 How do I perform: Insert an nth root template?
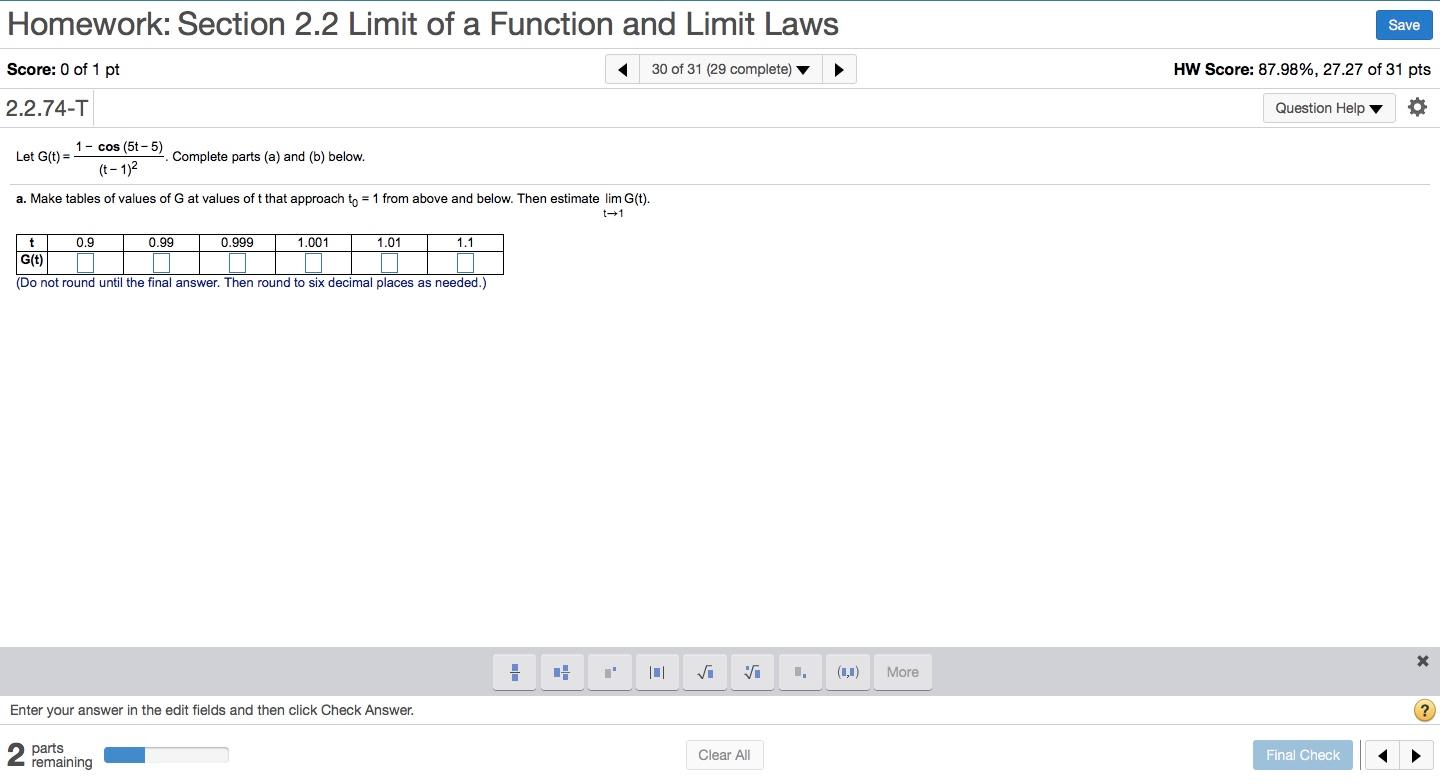(x=752, y=672)
